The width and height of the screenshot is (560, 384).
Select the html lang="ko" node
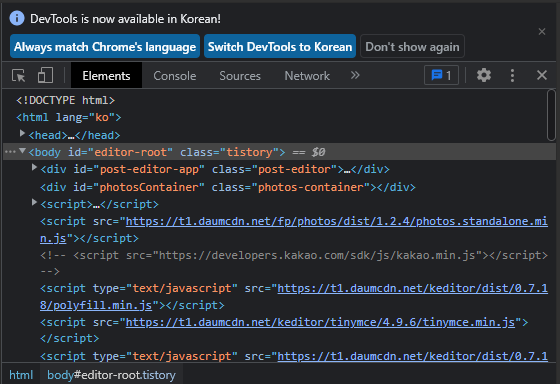pos(69,117)
